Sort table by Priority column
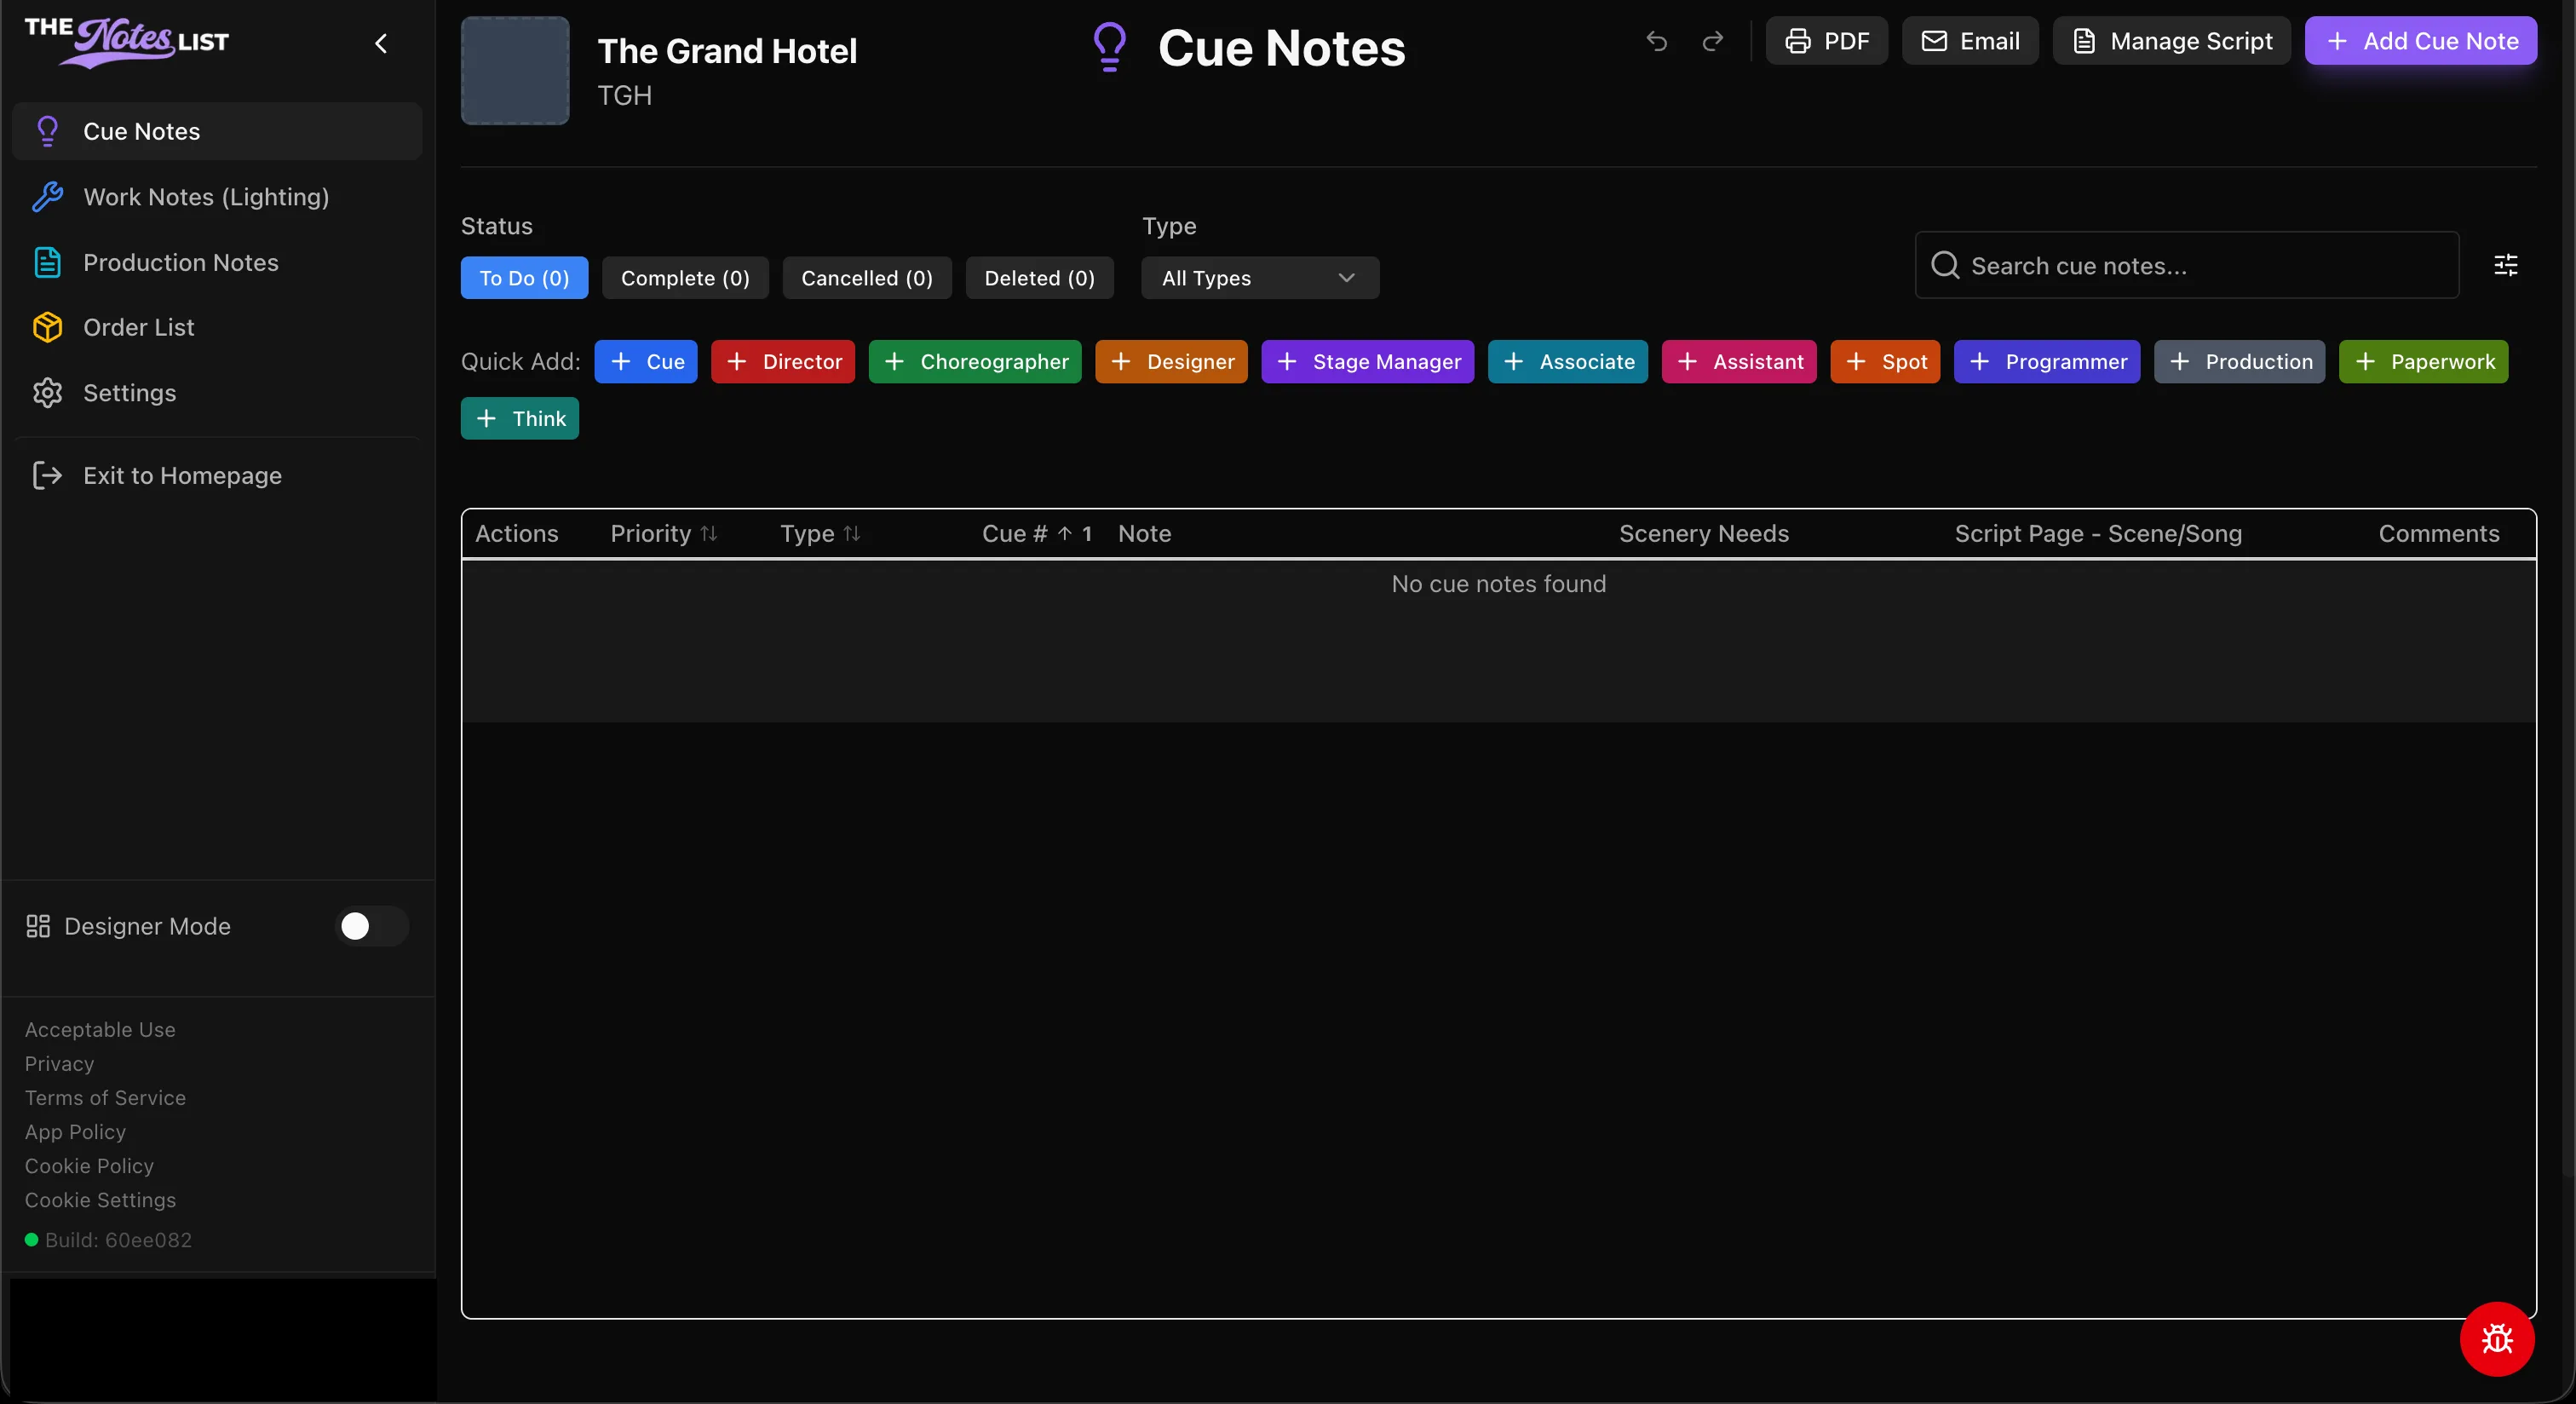The image size is (2576, 1404). tap(664, 533)
